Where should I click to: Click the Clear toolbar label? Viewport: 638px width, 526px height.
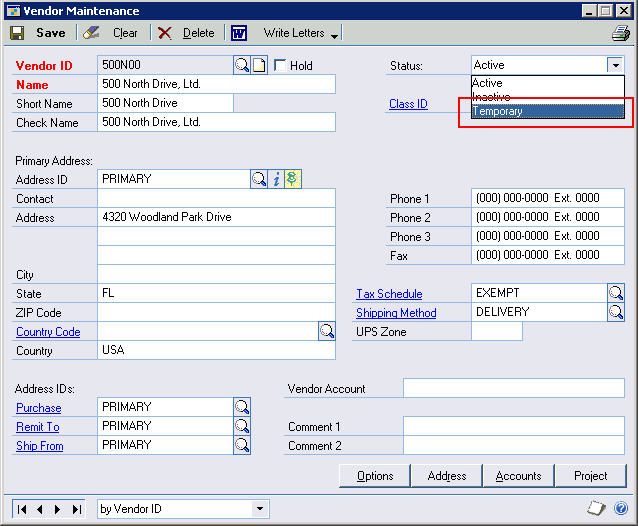[x=125, y=33]
